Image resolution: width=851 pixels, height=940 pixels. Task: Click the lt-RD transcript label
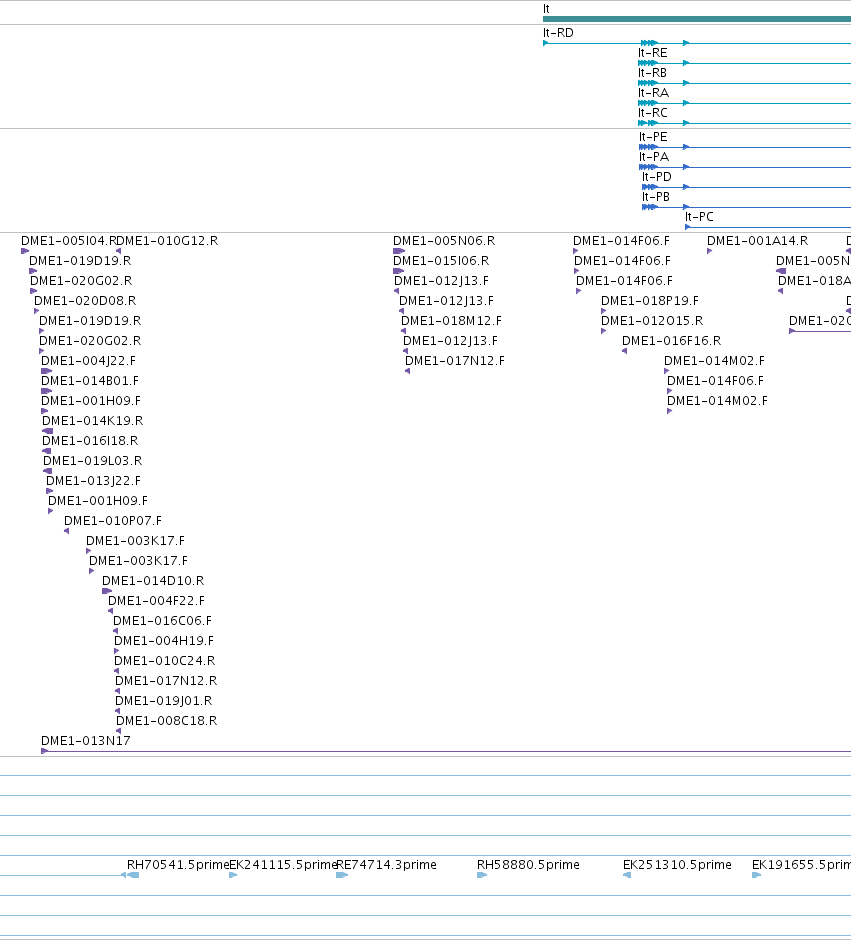tap(558, 33)
